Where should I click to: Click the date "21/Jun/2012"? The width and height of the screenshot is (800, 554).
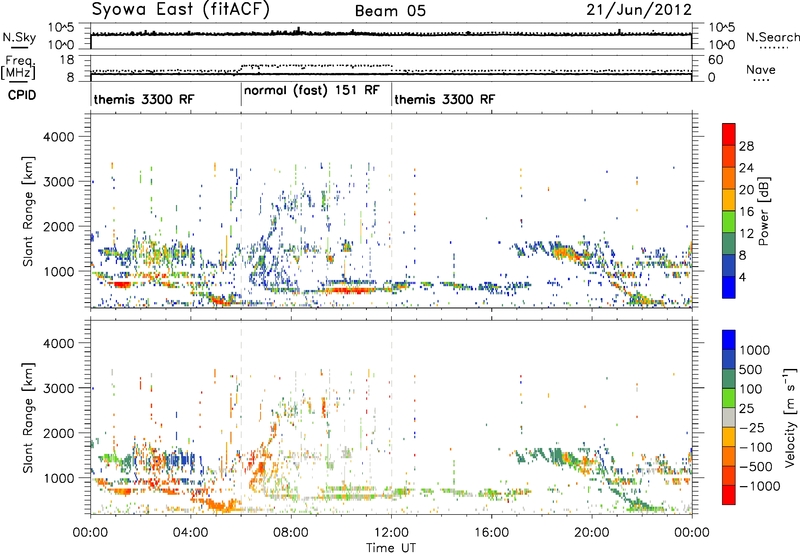pyautogui.click(x=639, y=10)
